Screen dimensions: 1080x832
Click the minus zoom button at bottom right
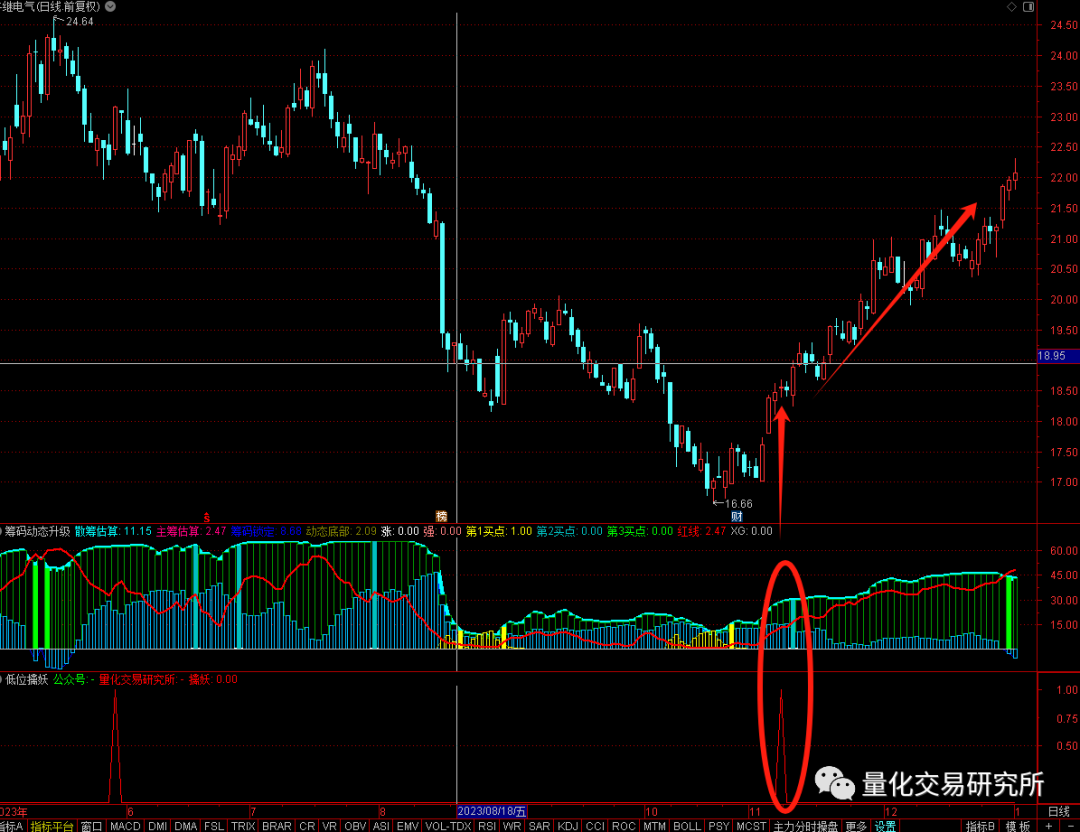click(1072, 826)
